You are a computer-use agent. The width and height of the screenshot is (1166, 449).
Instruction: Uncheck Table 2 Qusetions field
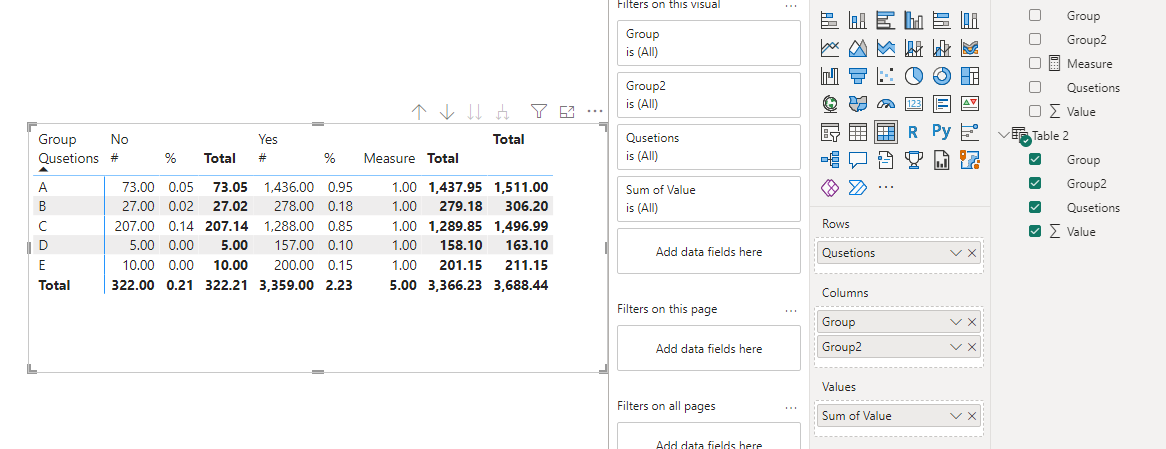point(1035,207)
